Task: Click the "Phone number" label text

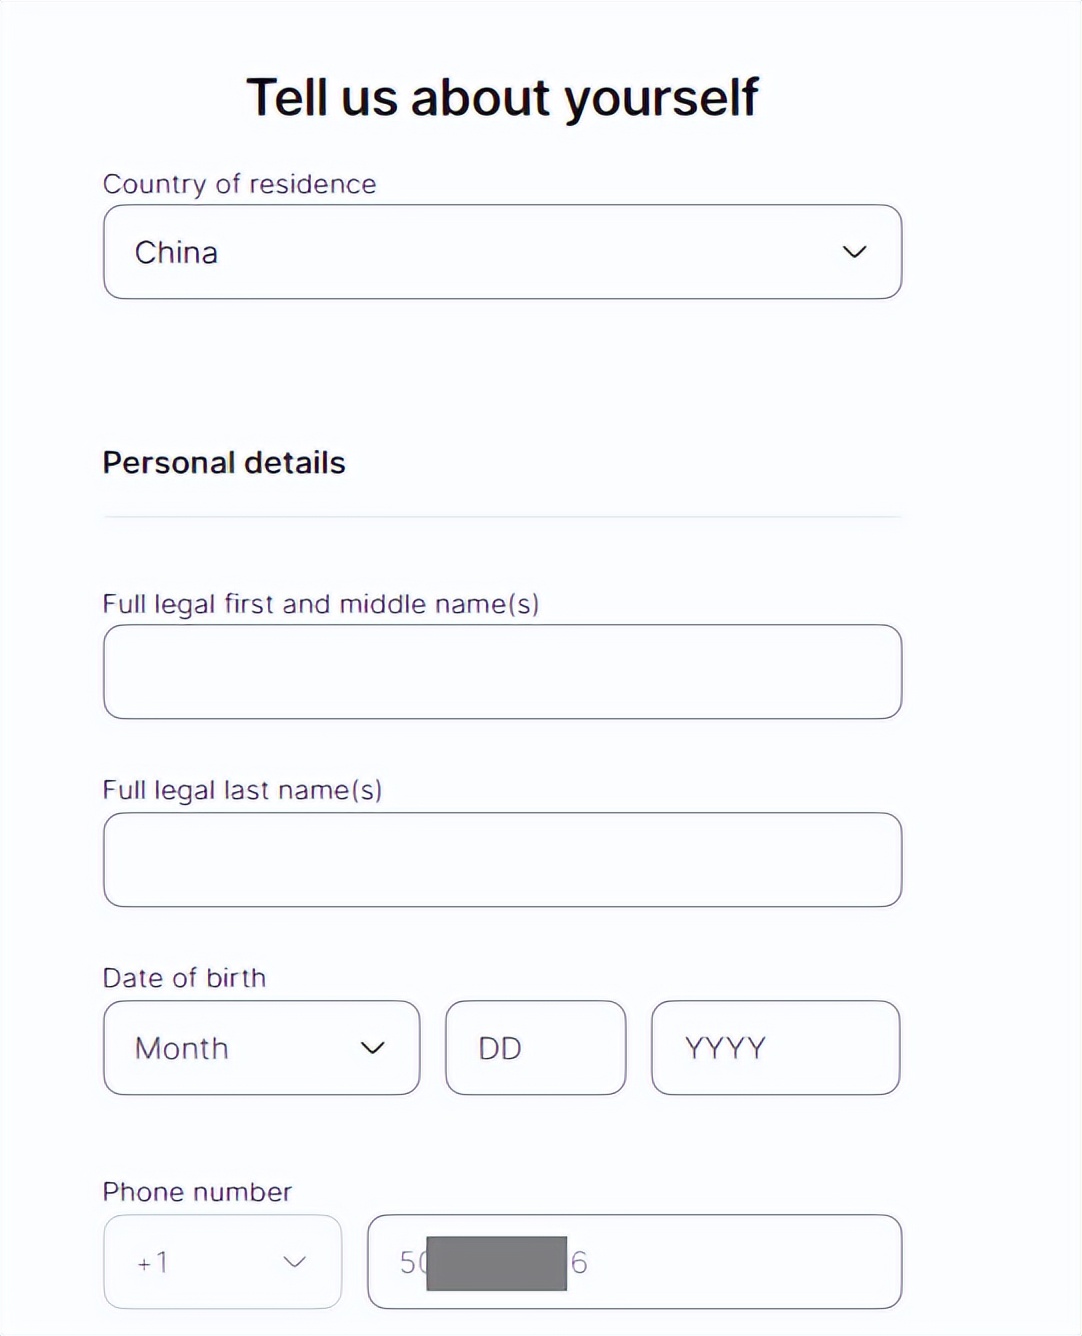Action: tap(197, 1192)
